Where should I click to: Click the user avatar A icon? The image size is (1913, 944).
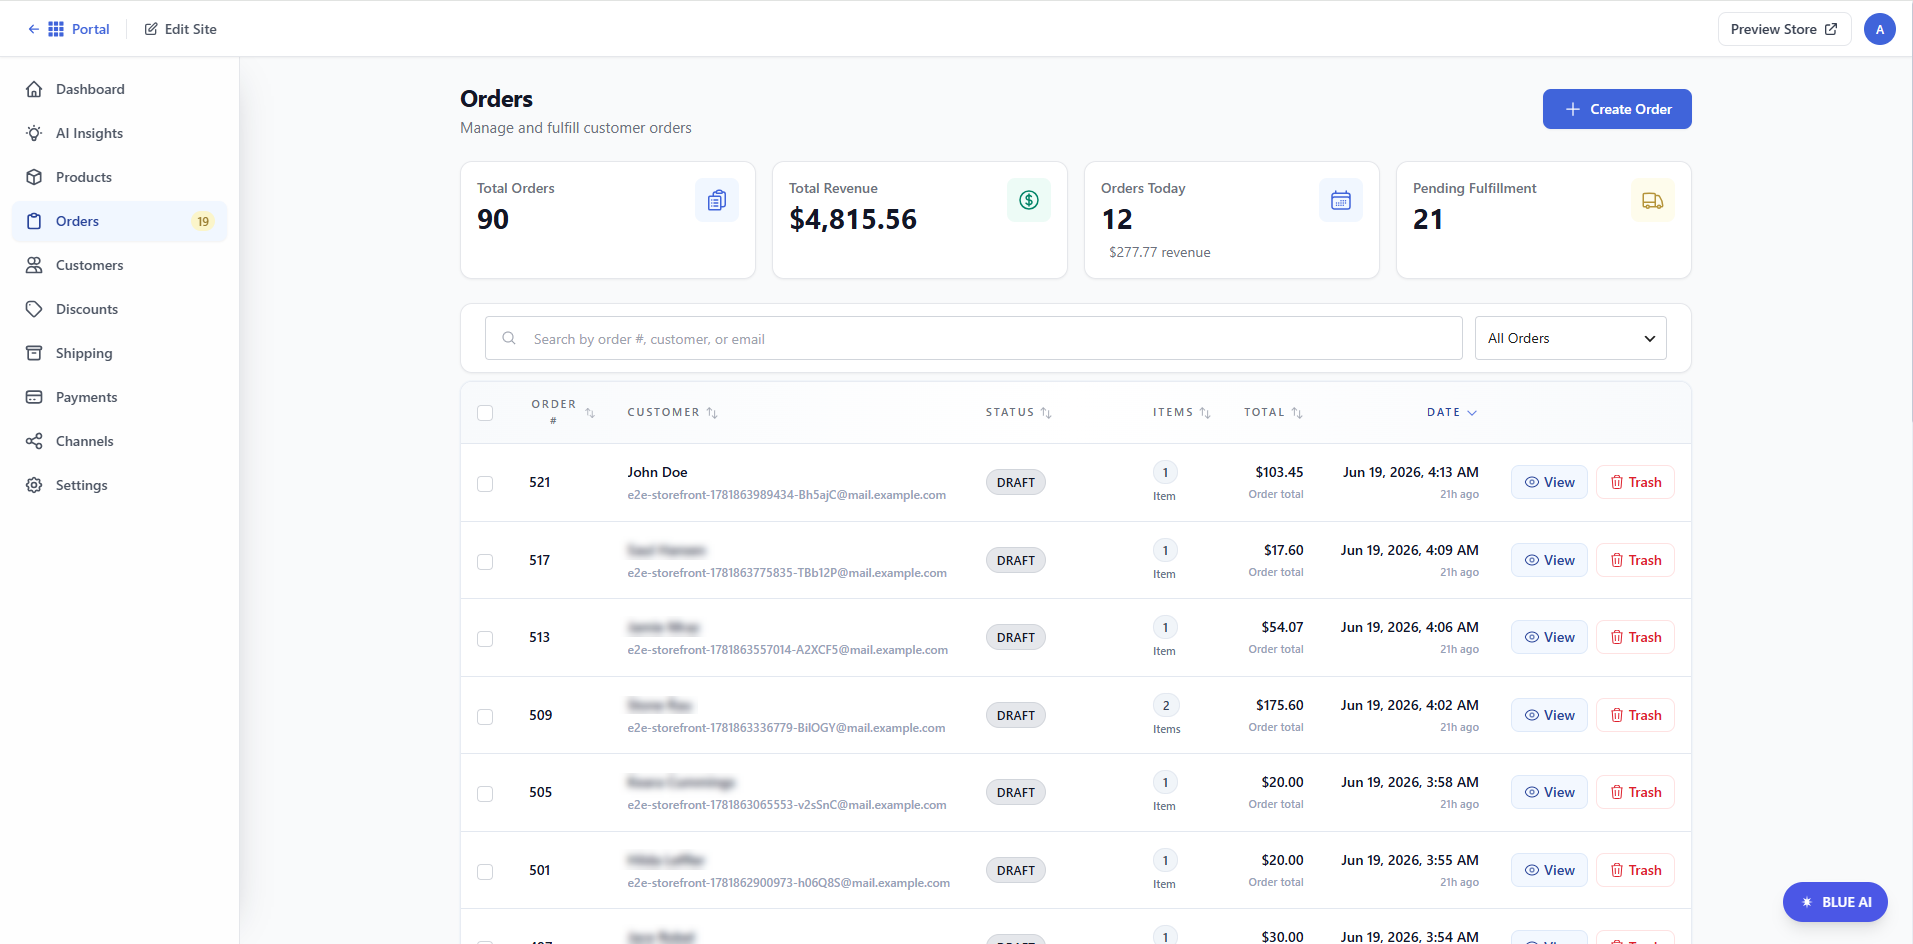[x=1879, y=29]
